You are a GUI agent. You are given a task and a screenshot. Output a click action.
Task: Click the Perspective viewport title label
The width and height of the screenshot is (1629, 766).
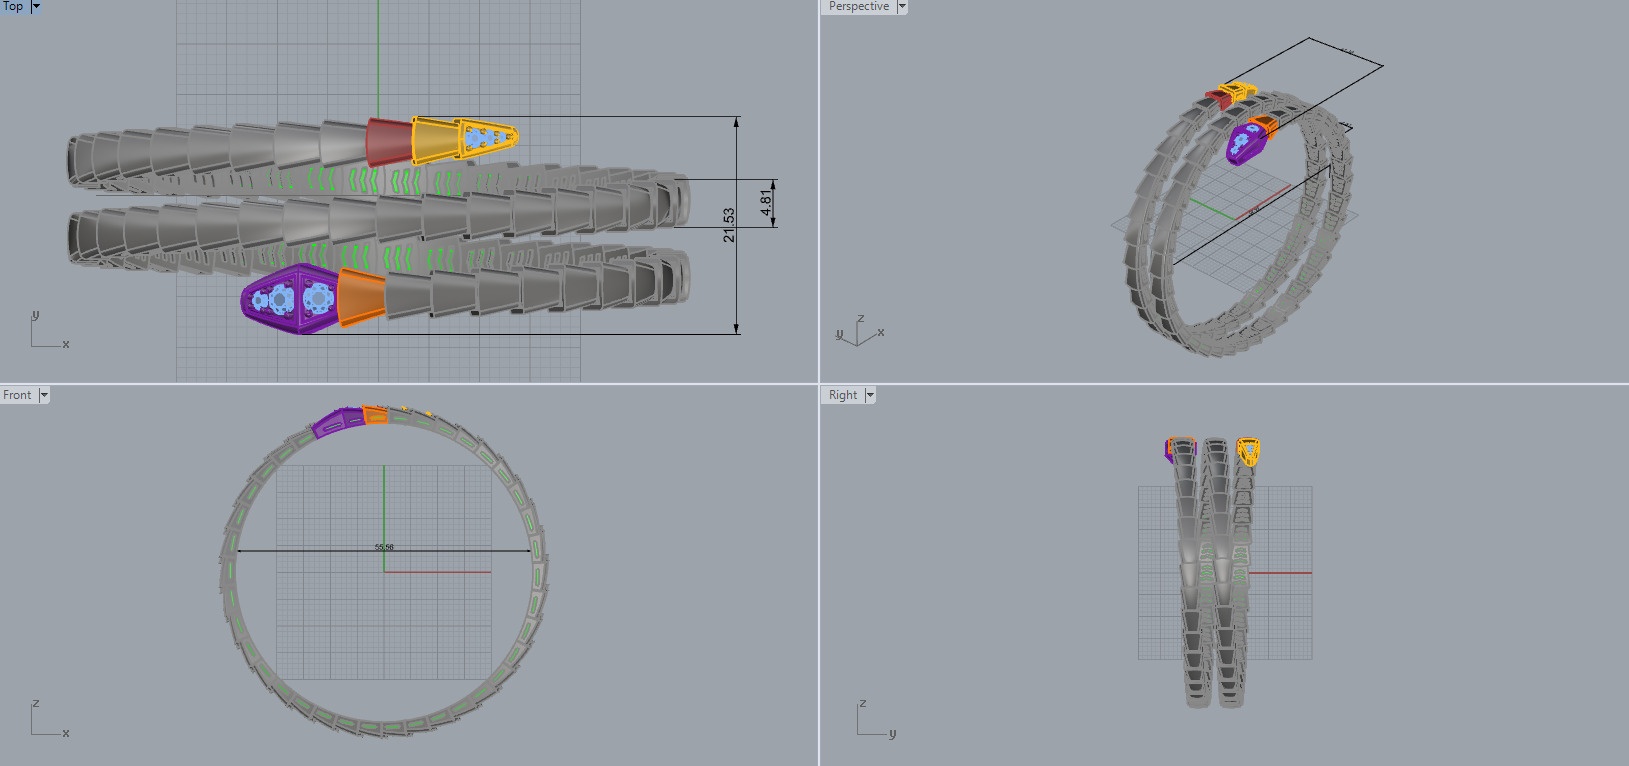pos(858,6)
